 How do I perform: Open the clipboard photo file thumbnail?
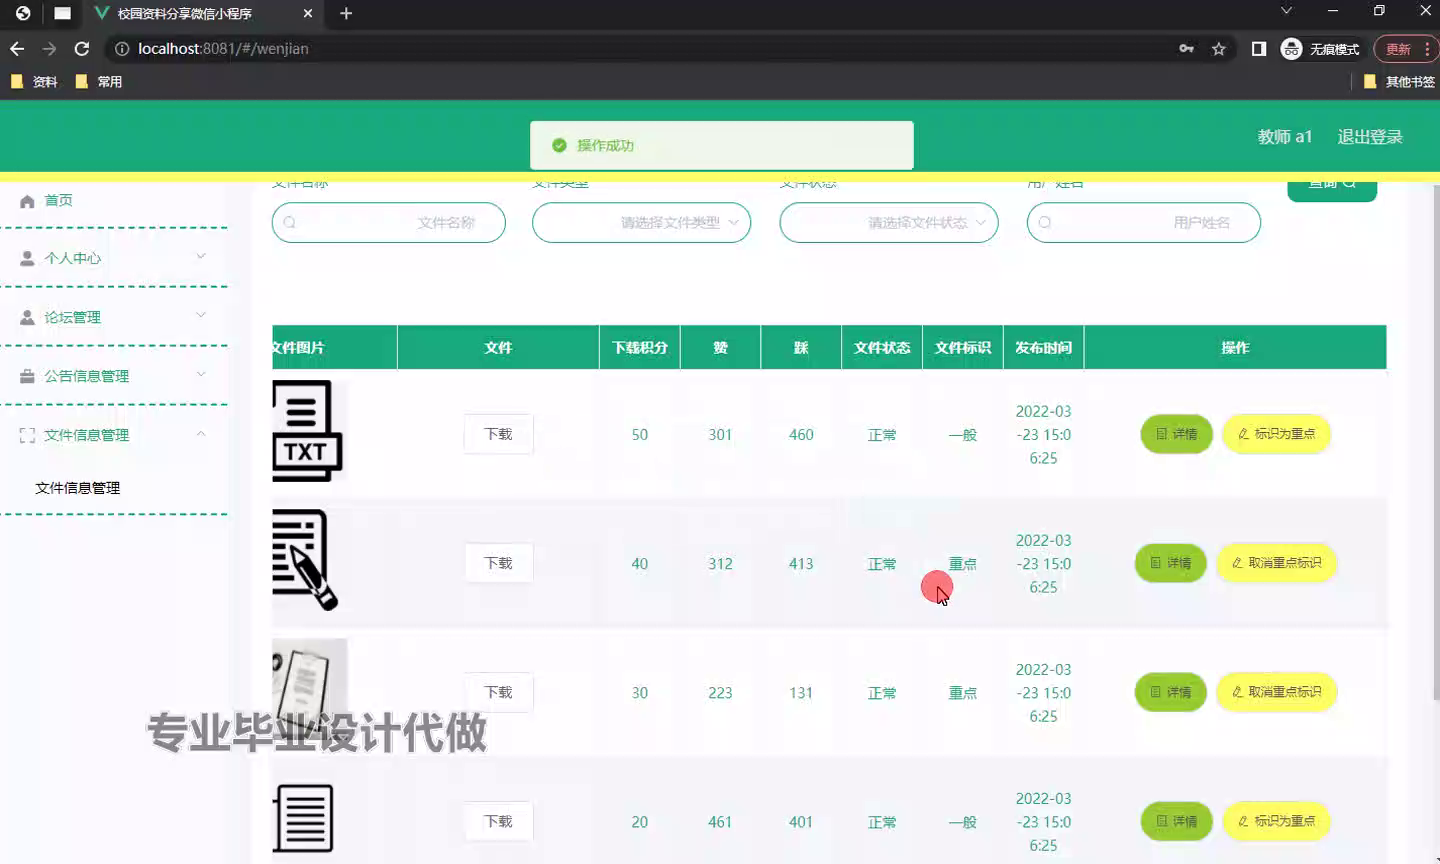[309, 689]
